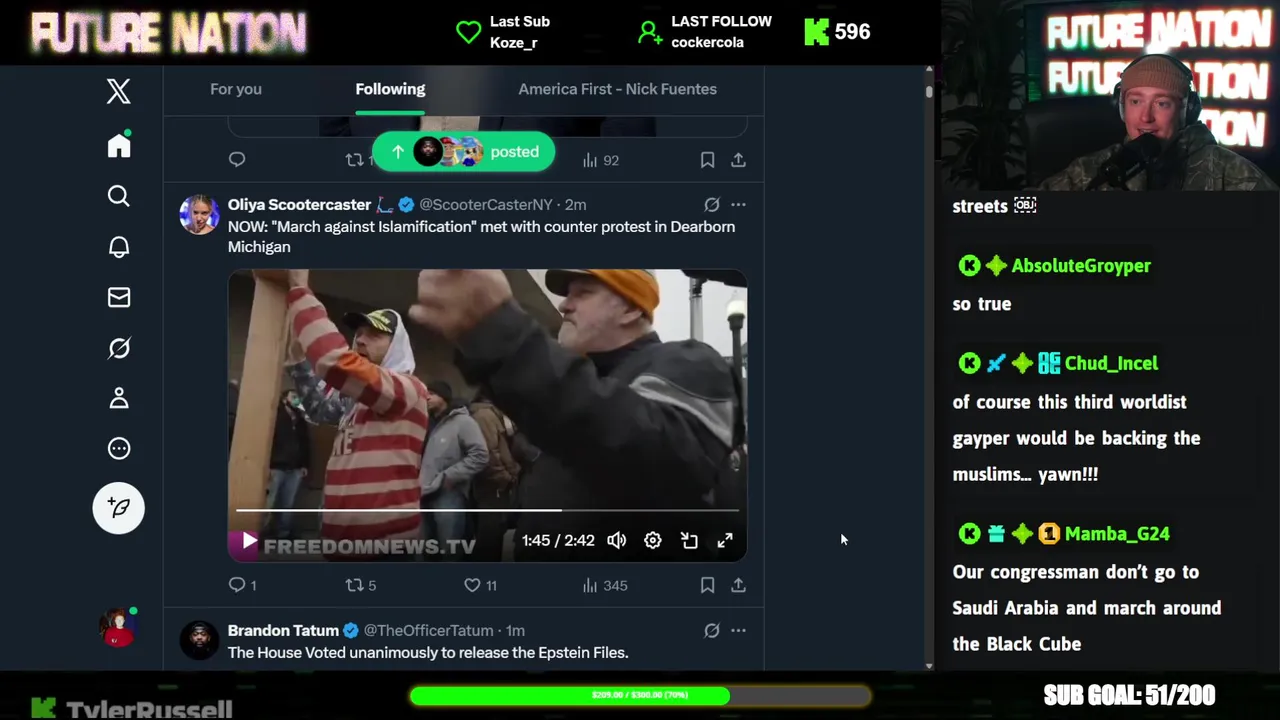
Task: Repost the Scootercaster post with 5 reposts
Action: click(x=360, y=585)
